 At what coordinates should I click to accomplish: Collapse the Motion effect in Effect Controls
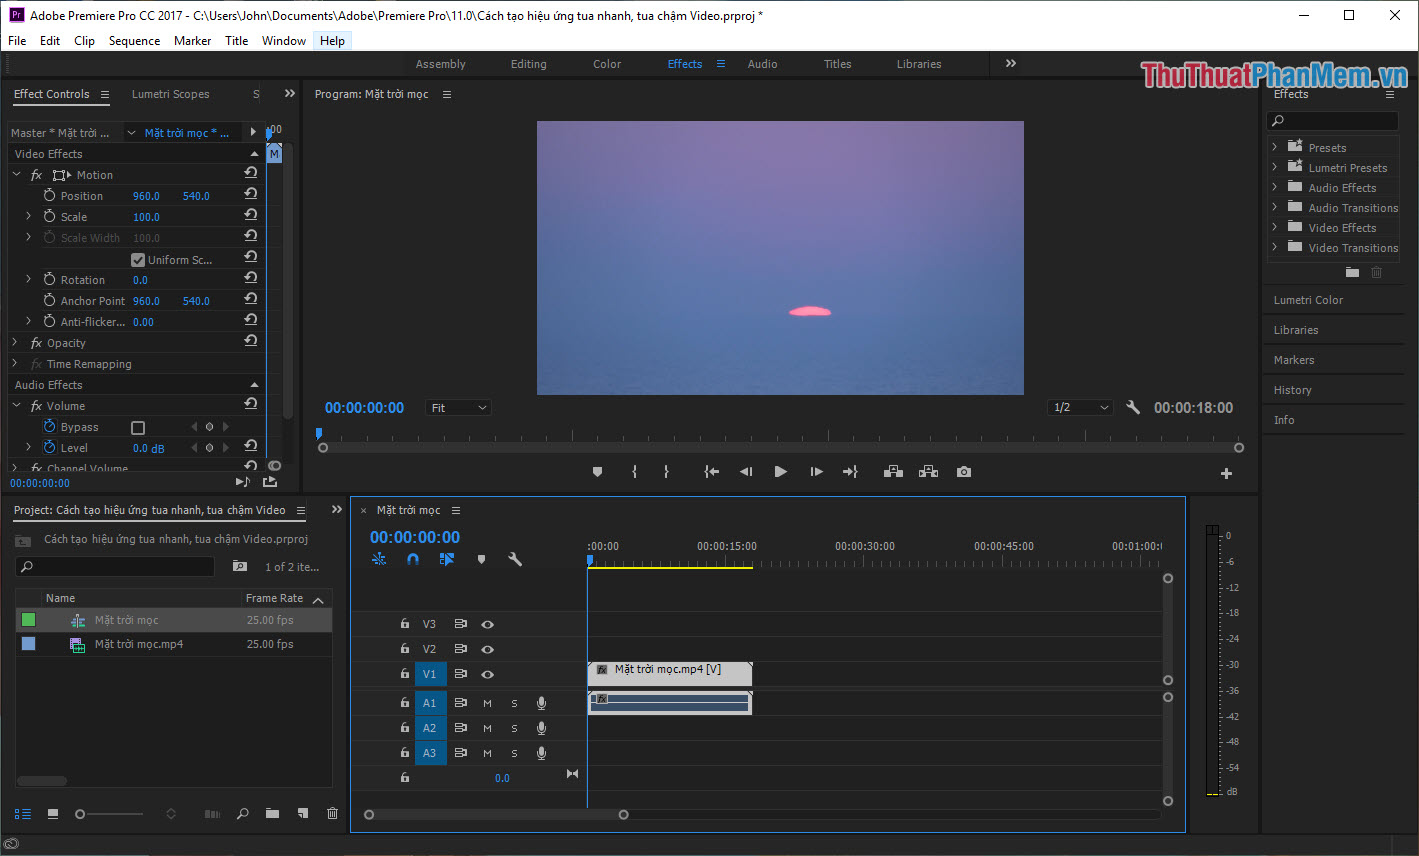(16, 174)
